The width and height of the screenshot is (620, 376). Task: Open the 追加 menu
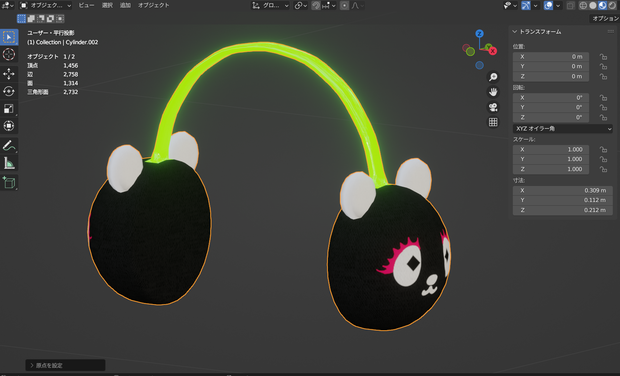click(125, 5)
